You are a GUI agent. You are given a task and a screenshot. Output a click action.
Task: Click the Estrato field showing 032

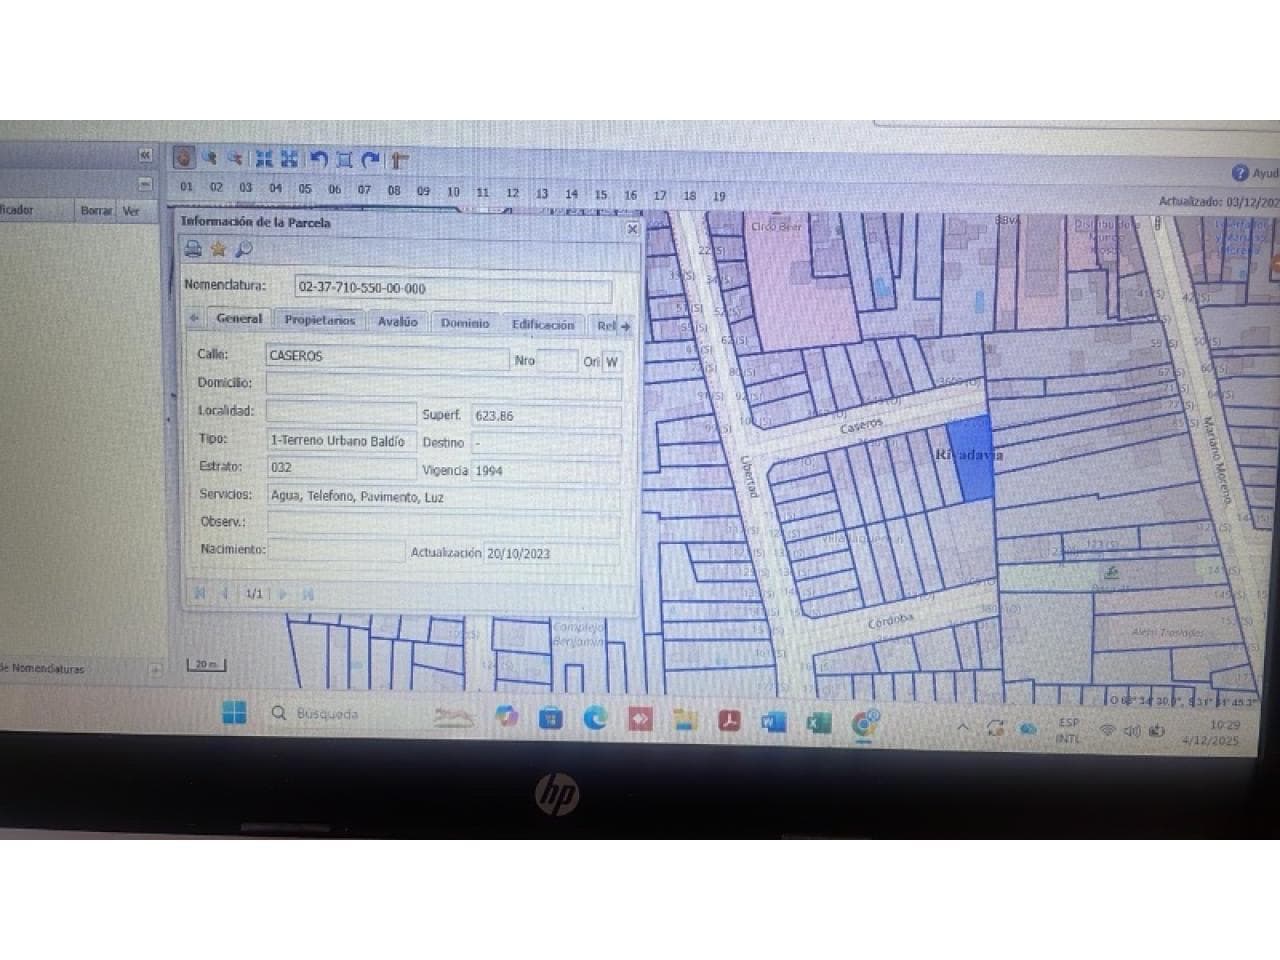point(341,467)
